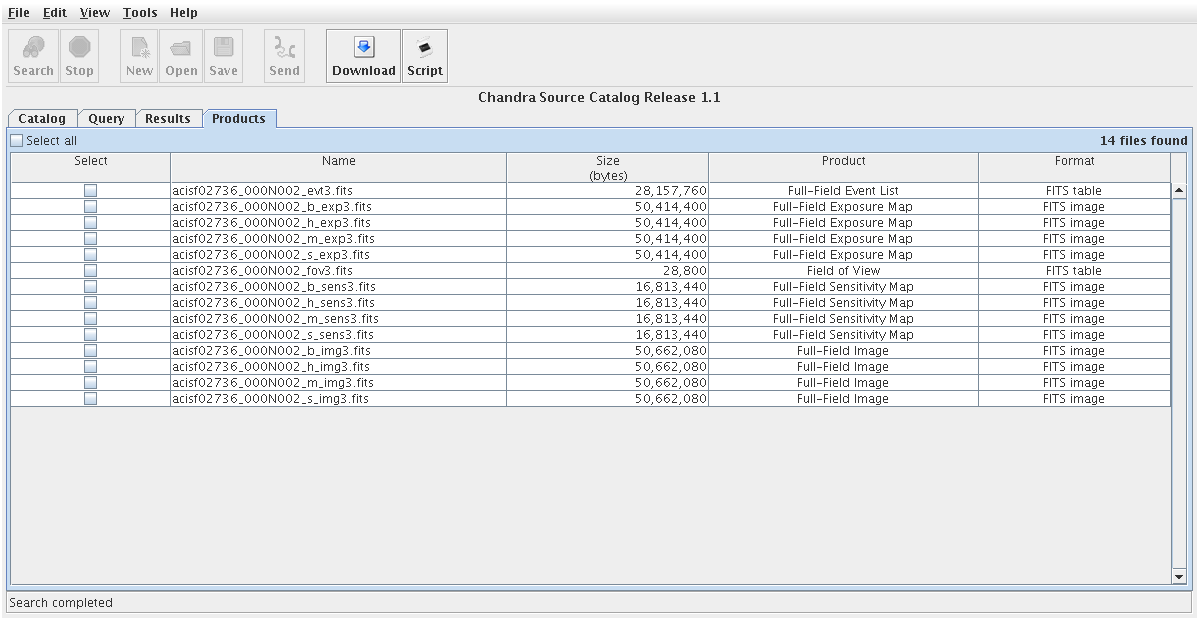The height and width of the screenshot is (623, 1200).
Task: Switch to the Catalog tab
Action: click(42, 118)
